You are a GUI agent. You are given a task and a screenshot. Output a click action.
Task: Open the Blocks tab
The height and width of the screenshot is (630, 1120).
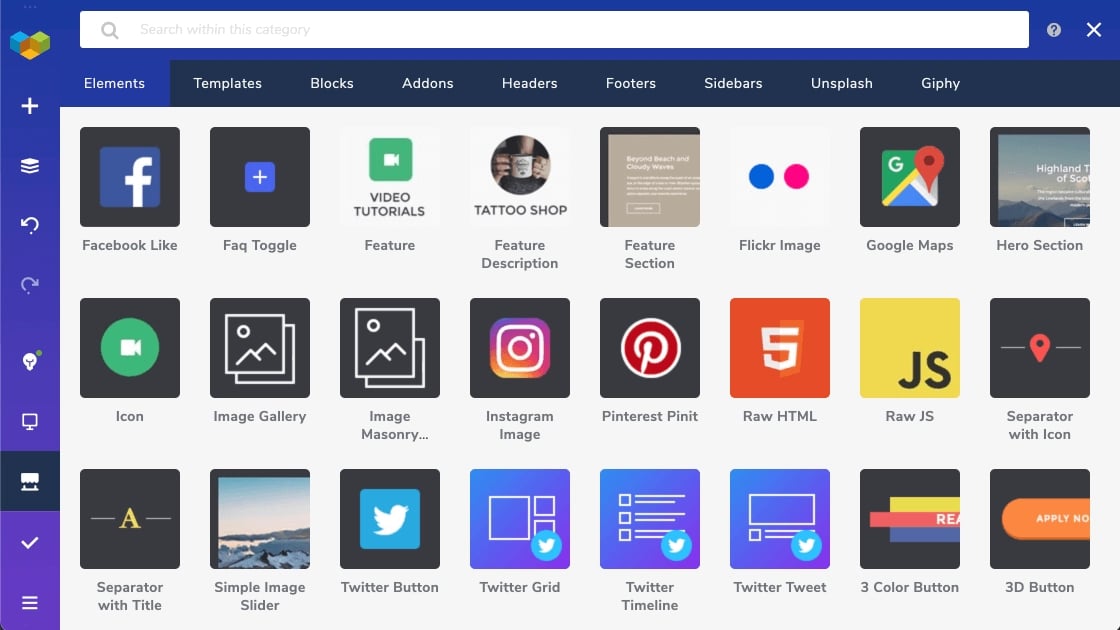(331, 84)
